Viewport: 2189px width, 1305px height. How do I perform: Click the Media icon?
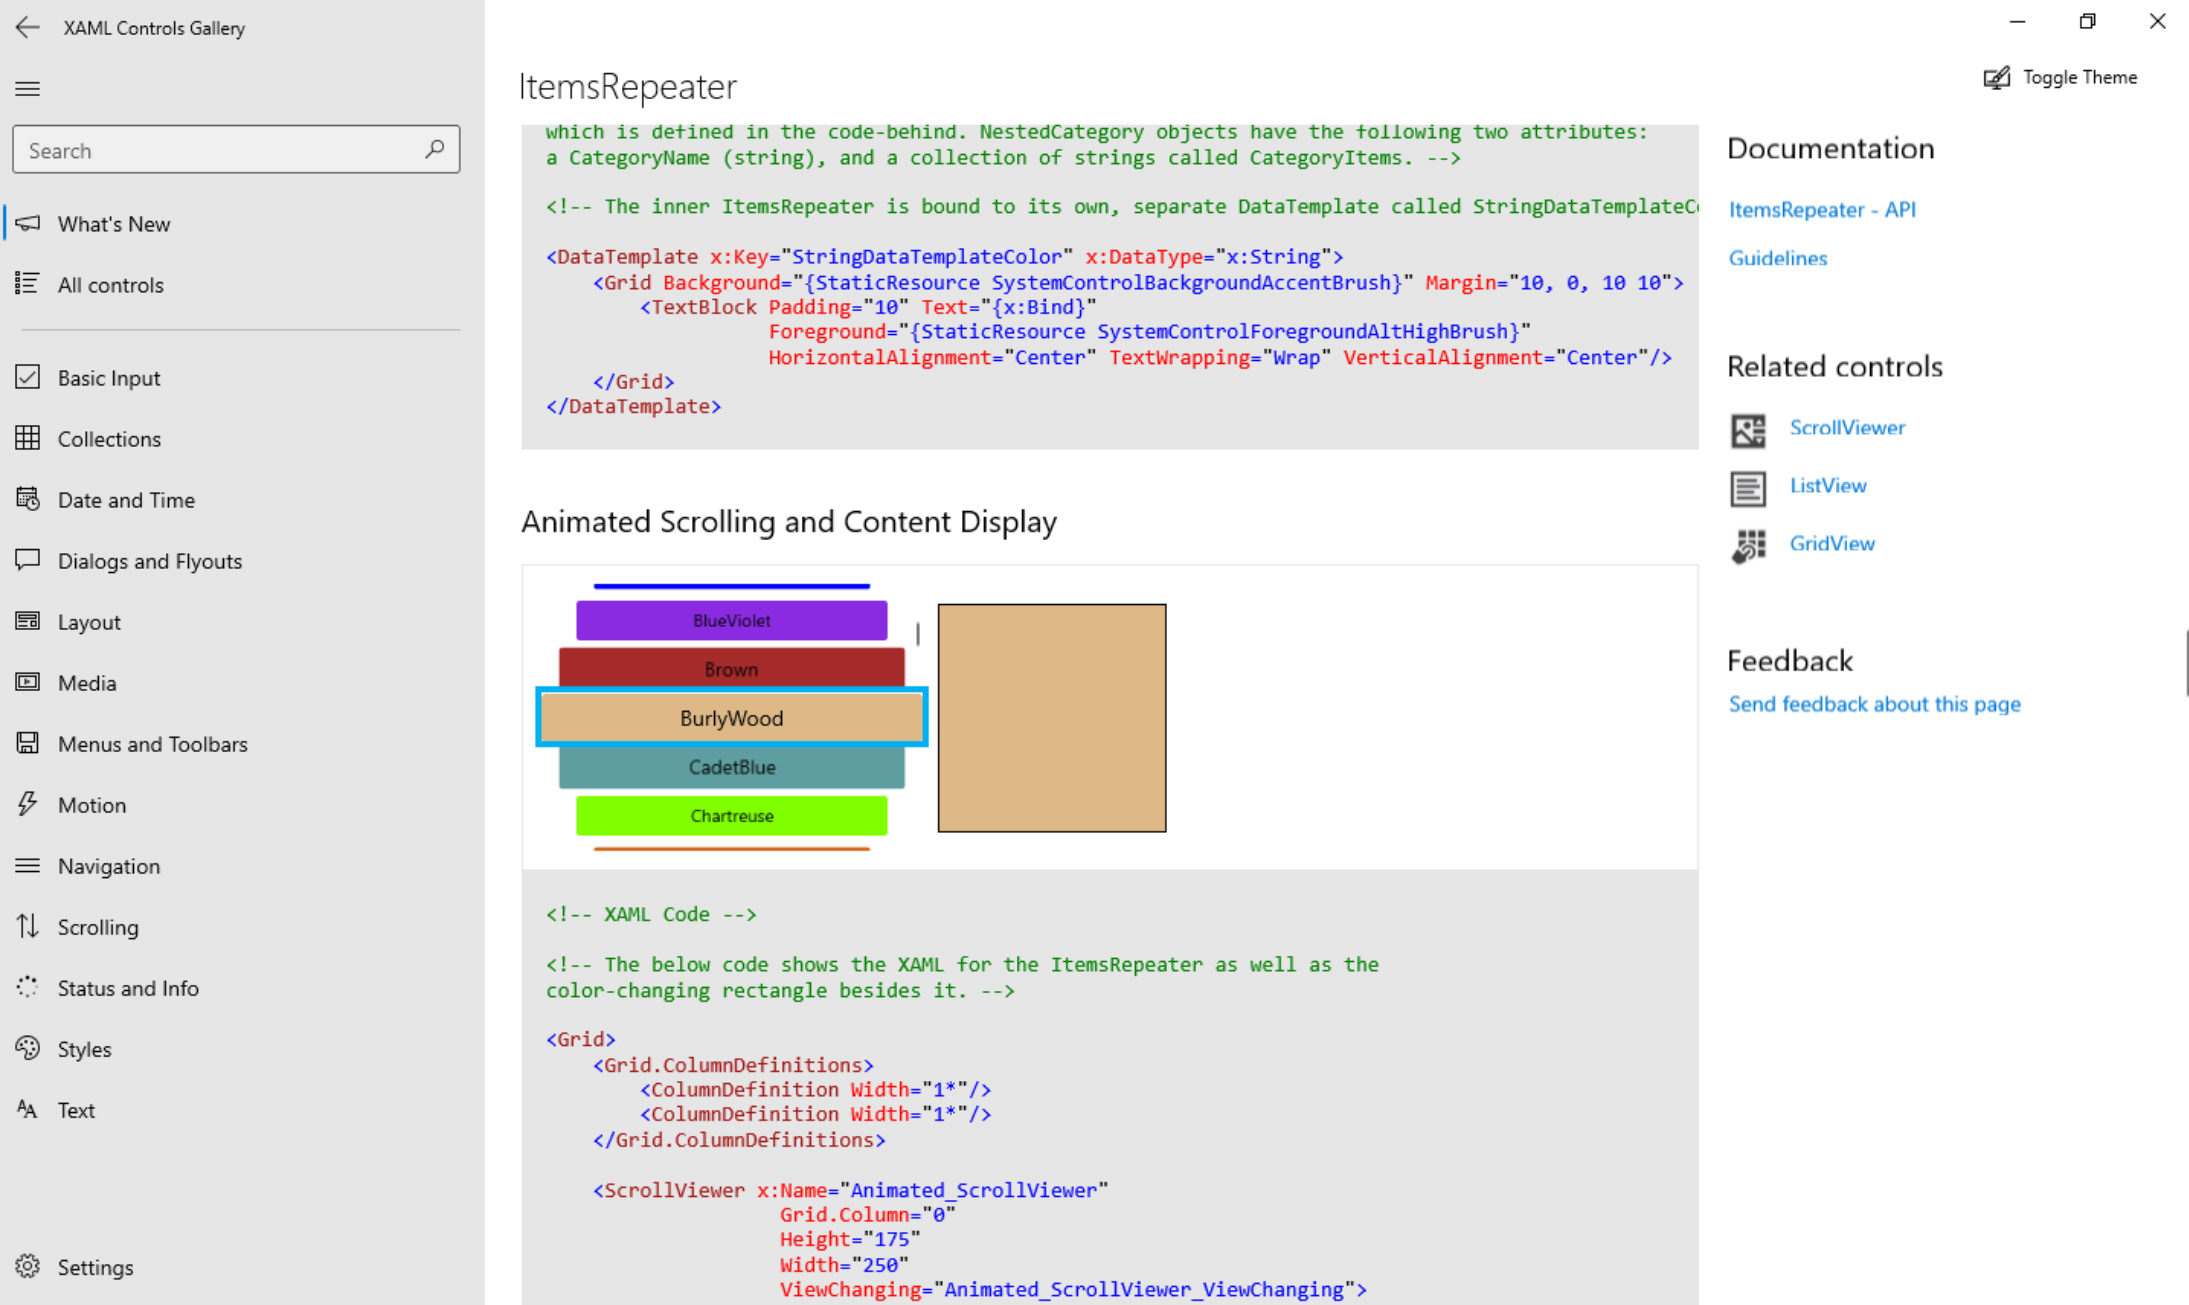point(28,682)
